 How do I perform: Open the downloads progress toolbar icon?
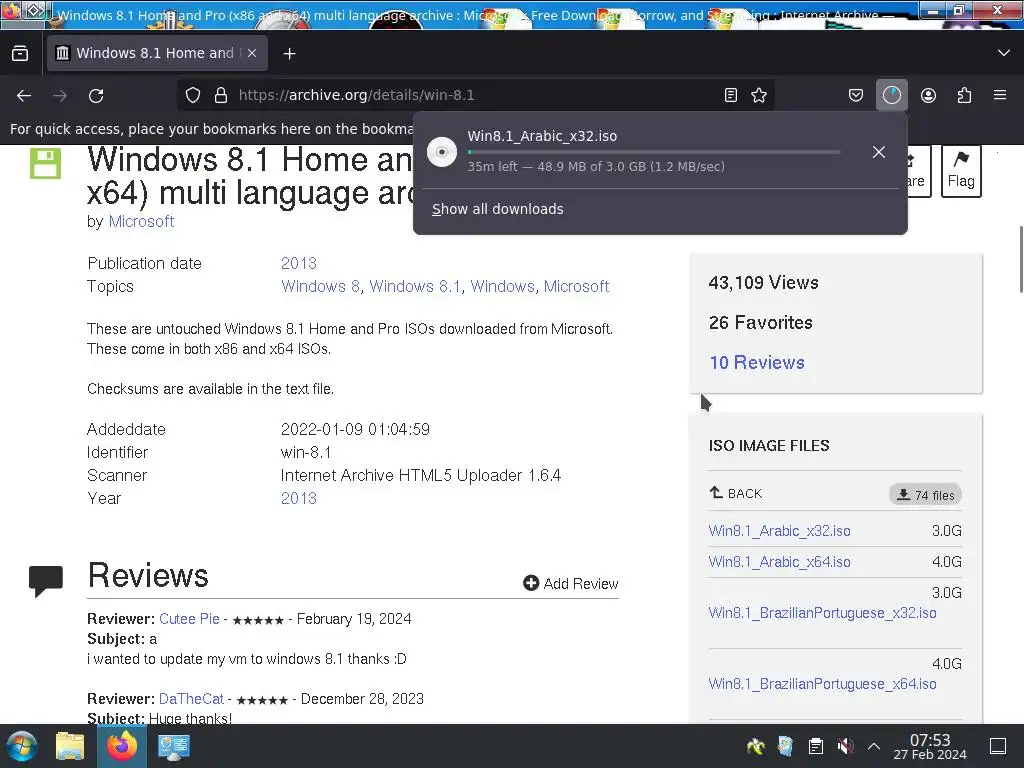tap(891, 95)
